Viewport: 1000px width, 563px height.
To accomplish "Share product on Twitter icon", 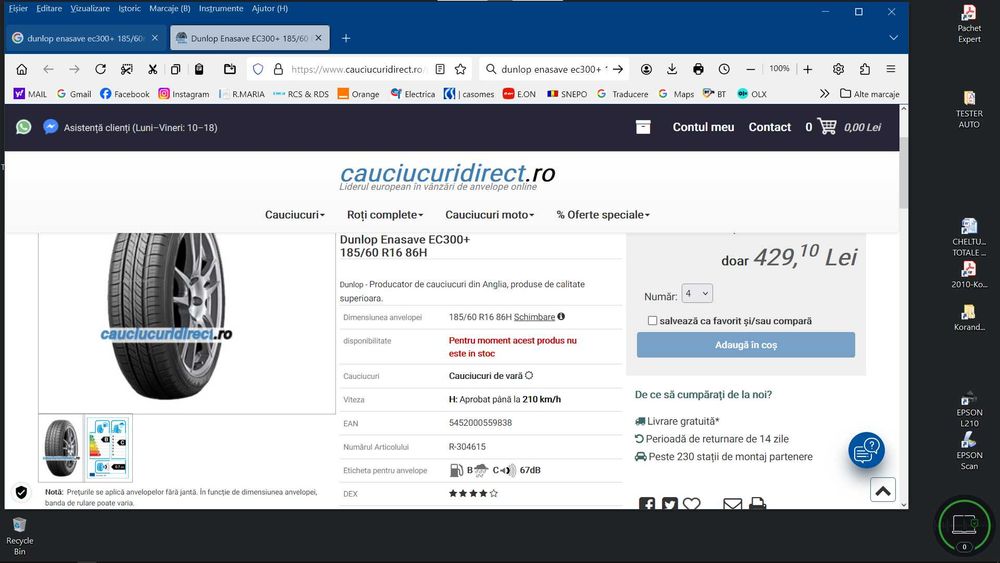I will [670, 504].
